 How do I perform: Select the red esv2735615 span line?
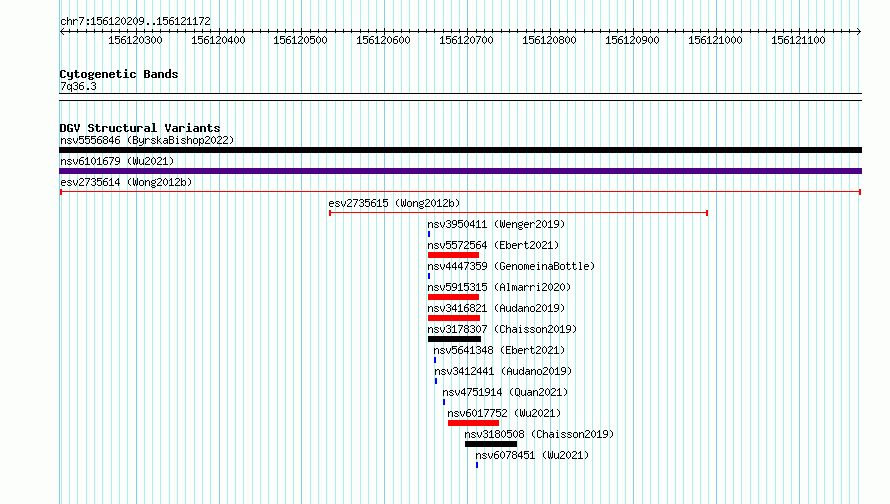click(x=518, y=213)
